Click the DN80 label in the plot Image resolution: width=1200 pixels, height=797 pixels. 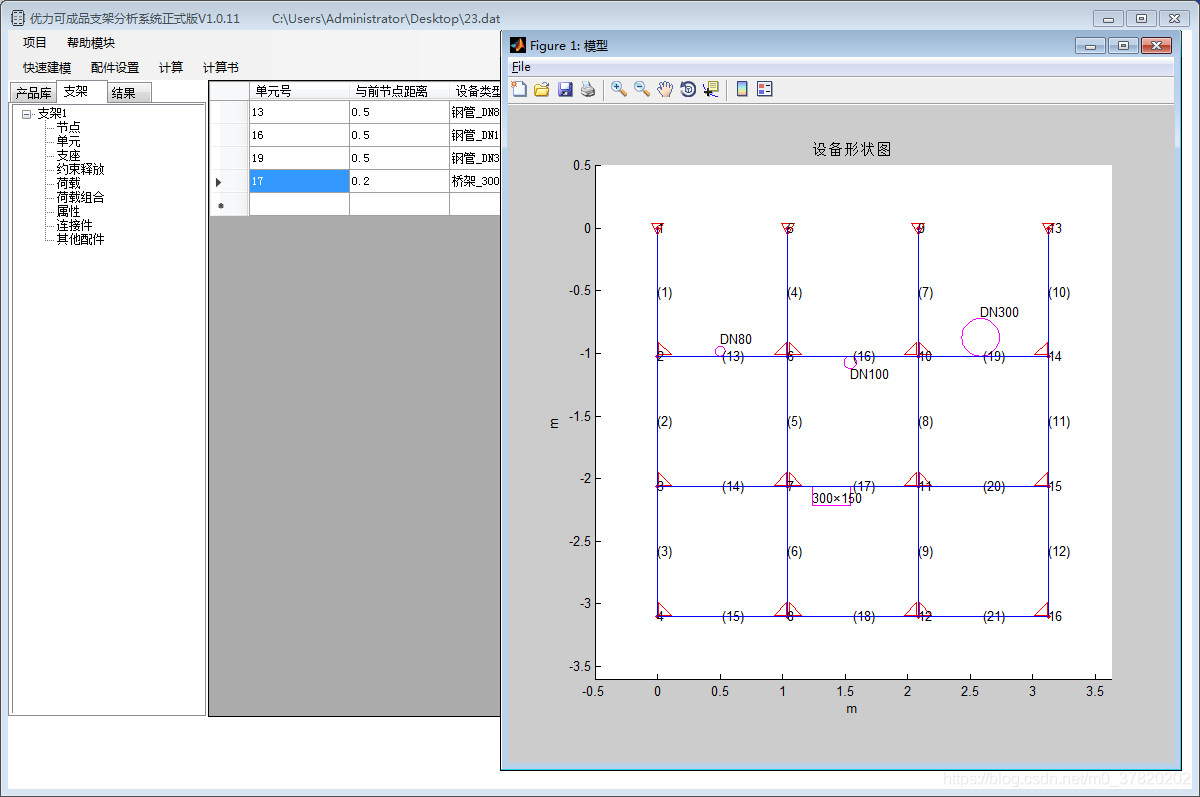coord(735,340)
